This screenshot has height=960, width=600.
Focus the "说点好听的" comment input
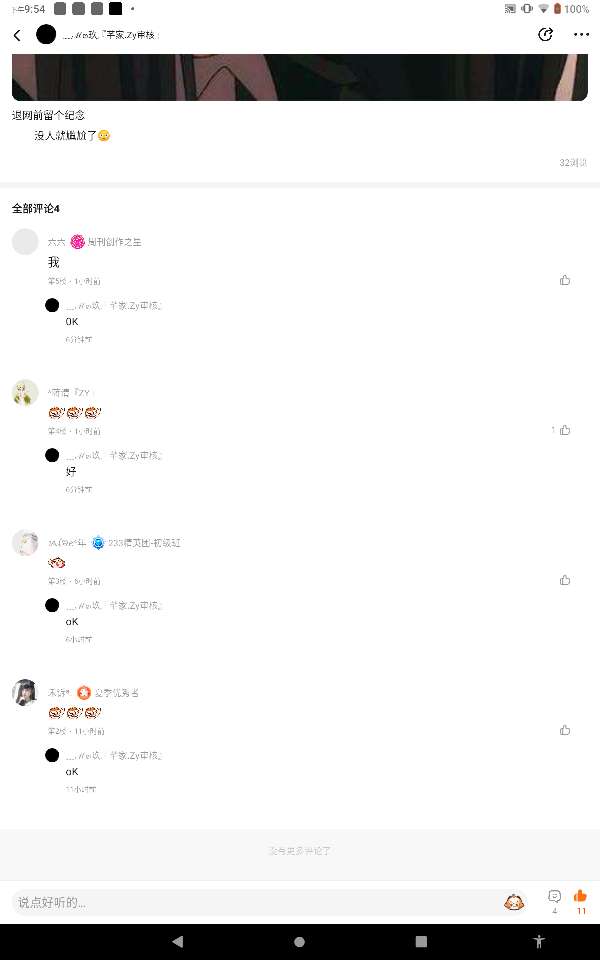pos(257,902)
